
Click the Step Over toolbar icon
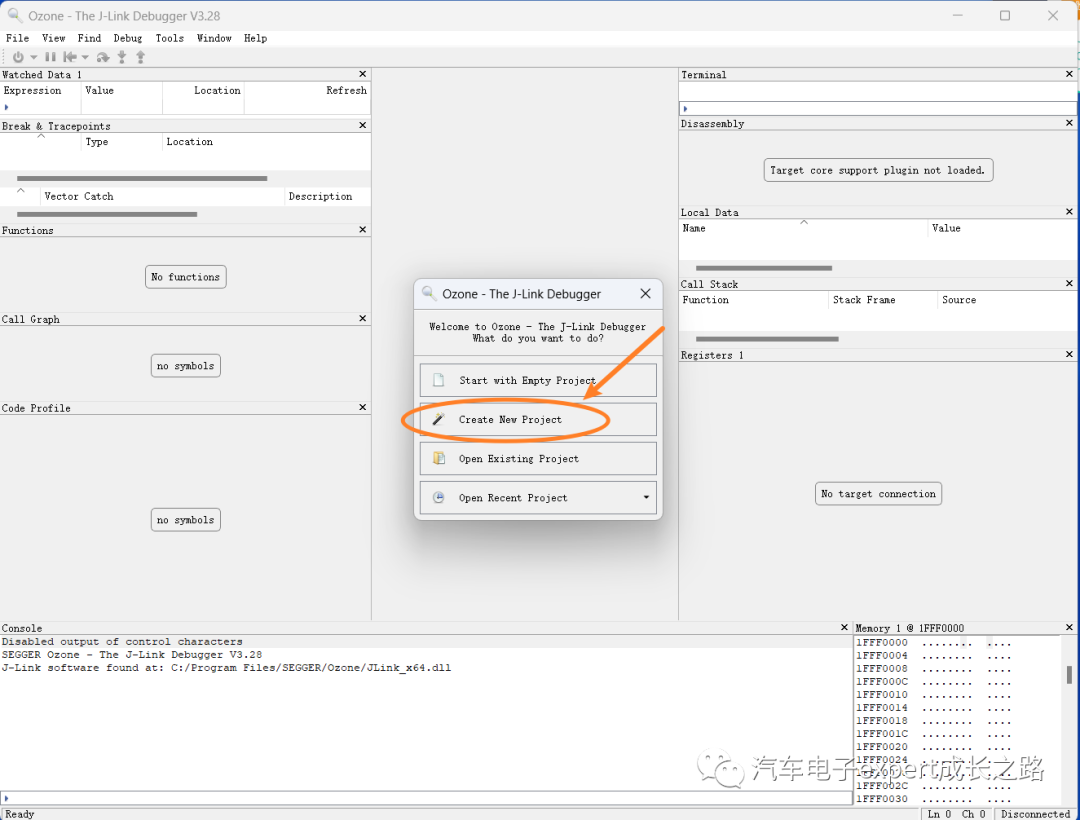103,57
